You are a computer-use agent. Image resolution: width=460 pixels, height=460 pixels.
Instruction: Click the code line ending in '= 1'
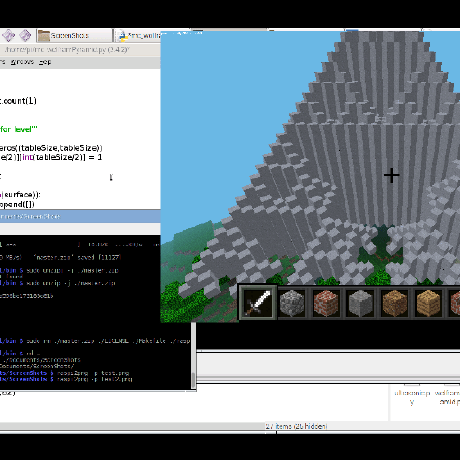click(x=51, y=157)
